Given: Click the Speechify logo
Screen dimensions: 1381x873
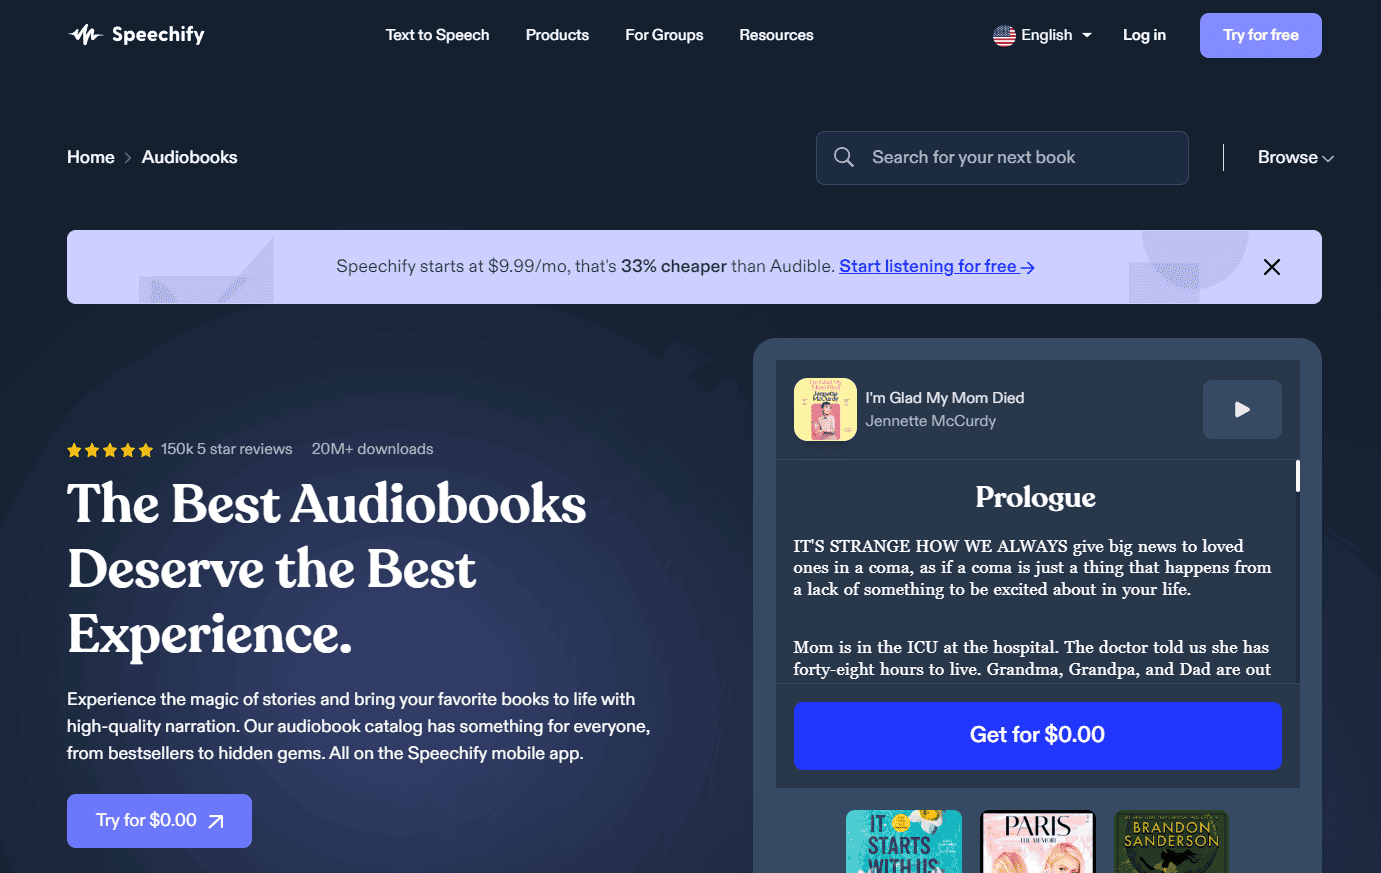Looking at the screenshot, I should (136, 35).
